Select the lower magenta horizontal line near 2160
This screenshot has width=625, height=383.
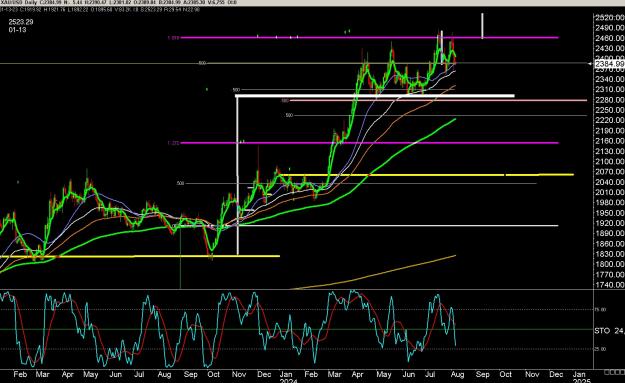[369, 143]
